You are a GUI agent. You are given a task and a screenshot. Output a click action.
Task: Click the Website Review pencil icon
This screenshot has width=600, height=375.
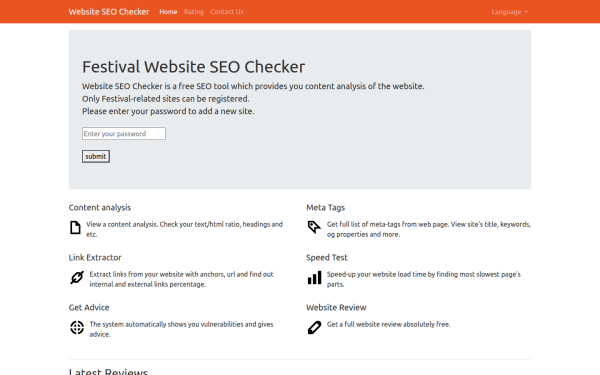[x=314, y=328]
